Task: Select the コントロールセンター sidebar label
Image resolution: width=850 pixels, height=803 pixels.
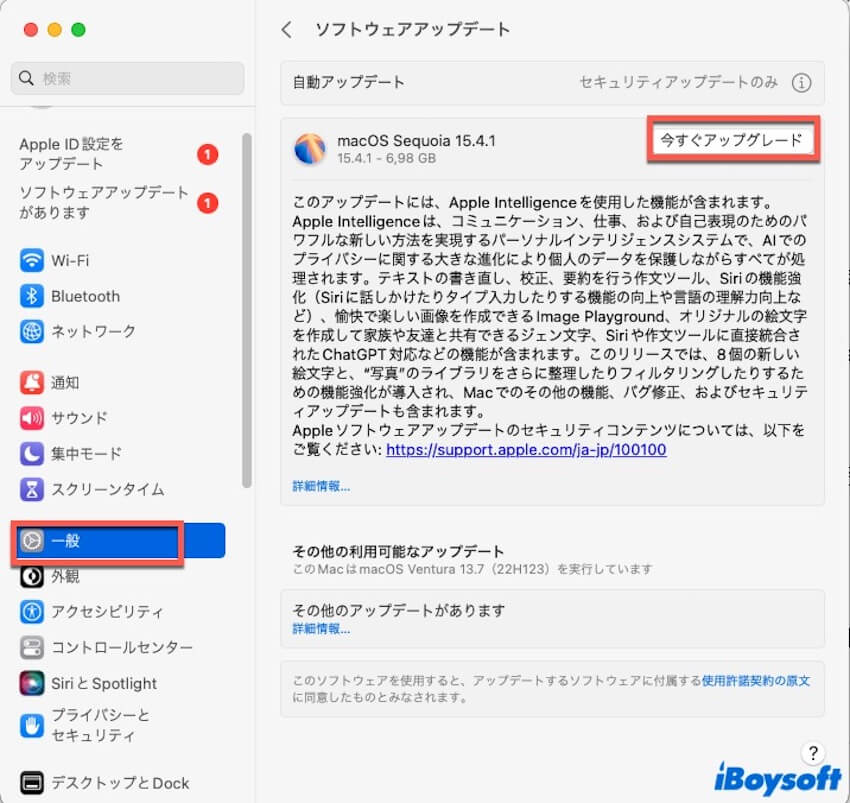Action: click(122, 647)
